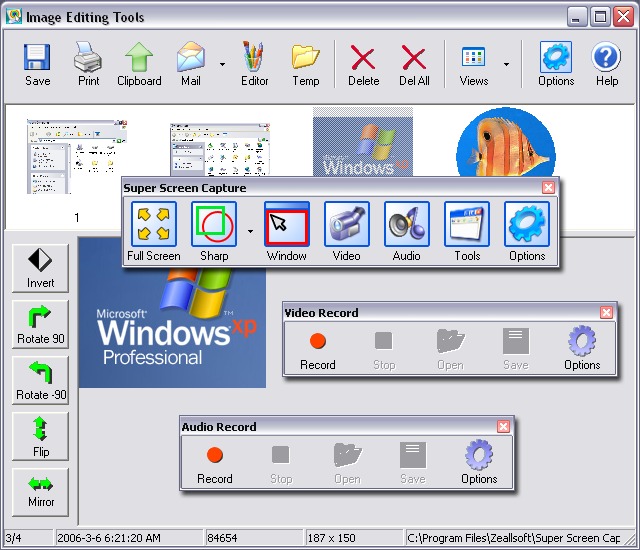Image resolution: width=640 pixels, height=550 pixels.
Task: Mirror the image horizontally
Action: coord(41,491)
